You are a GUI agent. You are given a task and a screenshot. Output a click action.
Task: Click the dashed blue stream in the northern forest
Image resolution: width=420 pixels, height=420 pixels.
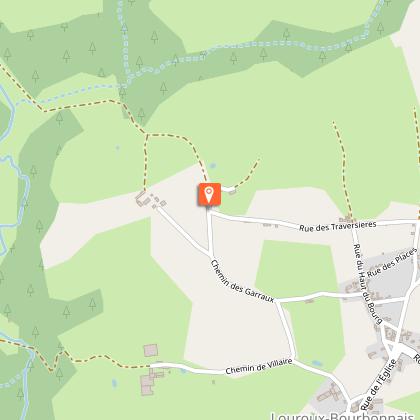point(233,48)
